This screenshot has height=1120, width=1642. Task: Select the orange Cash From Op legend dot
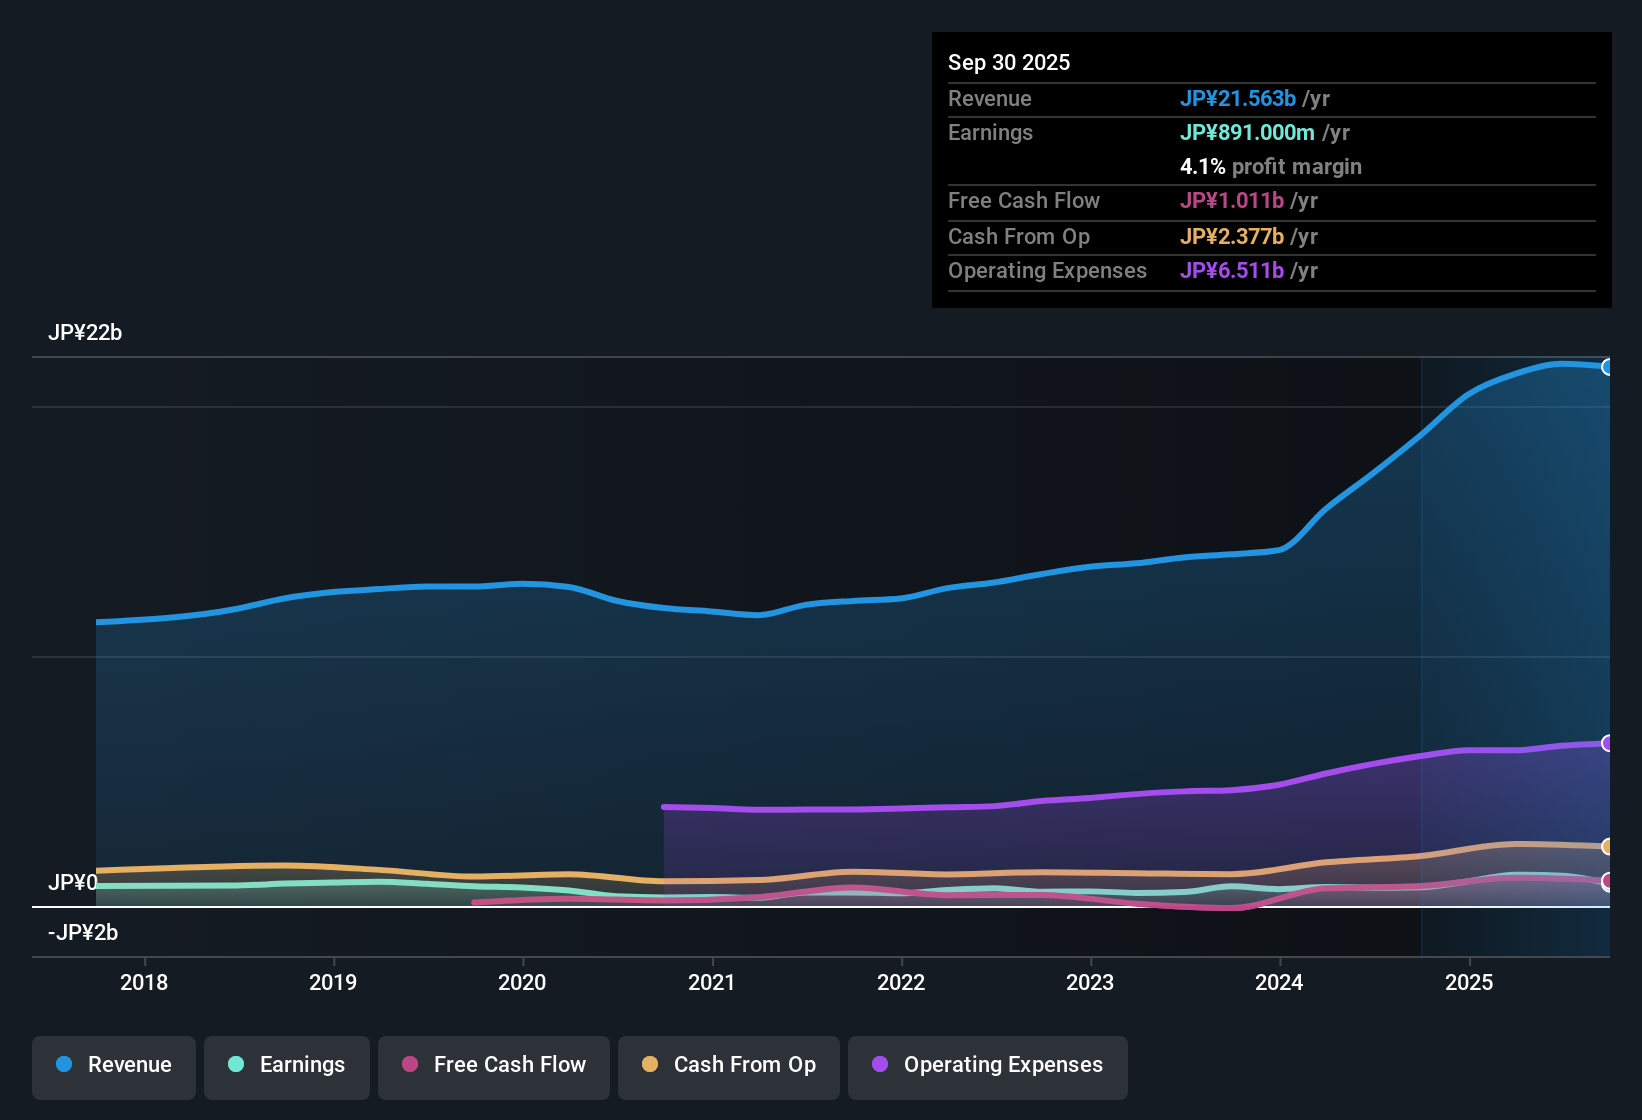[650, 1065]
